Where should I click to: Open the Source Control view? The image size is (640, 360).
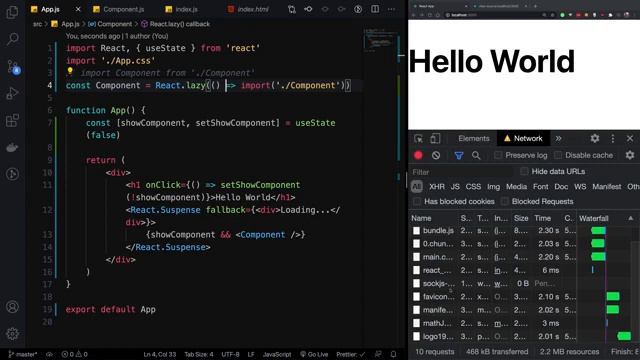[x=13, y=67]
